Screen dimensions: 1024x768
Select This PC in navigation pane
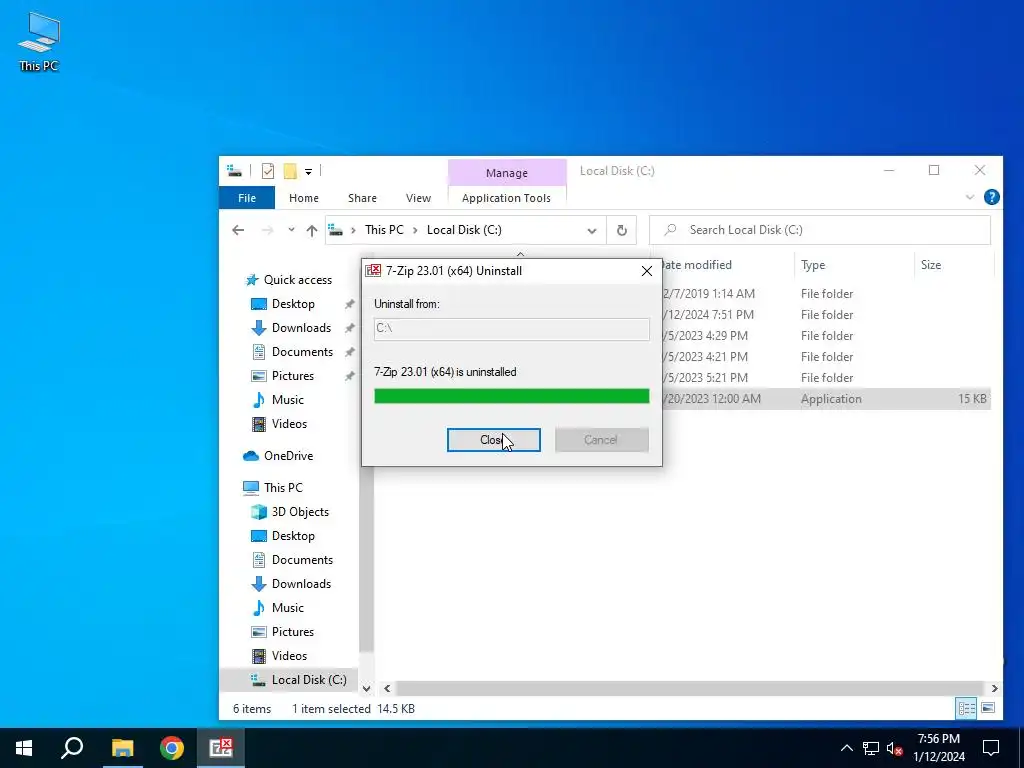(283, 488)
